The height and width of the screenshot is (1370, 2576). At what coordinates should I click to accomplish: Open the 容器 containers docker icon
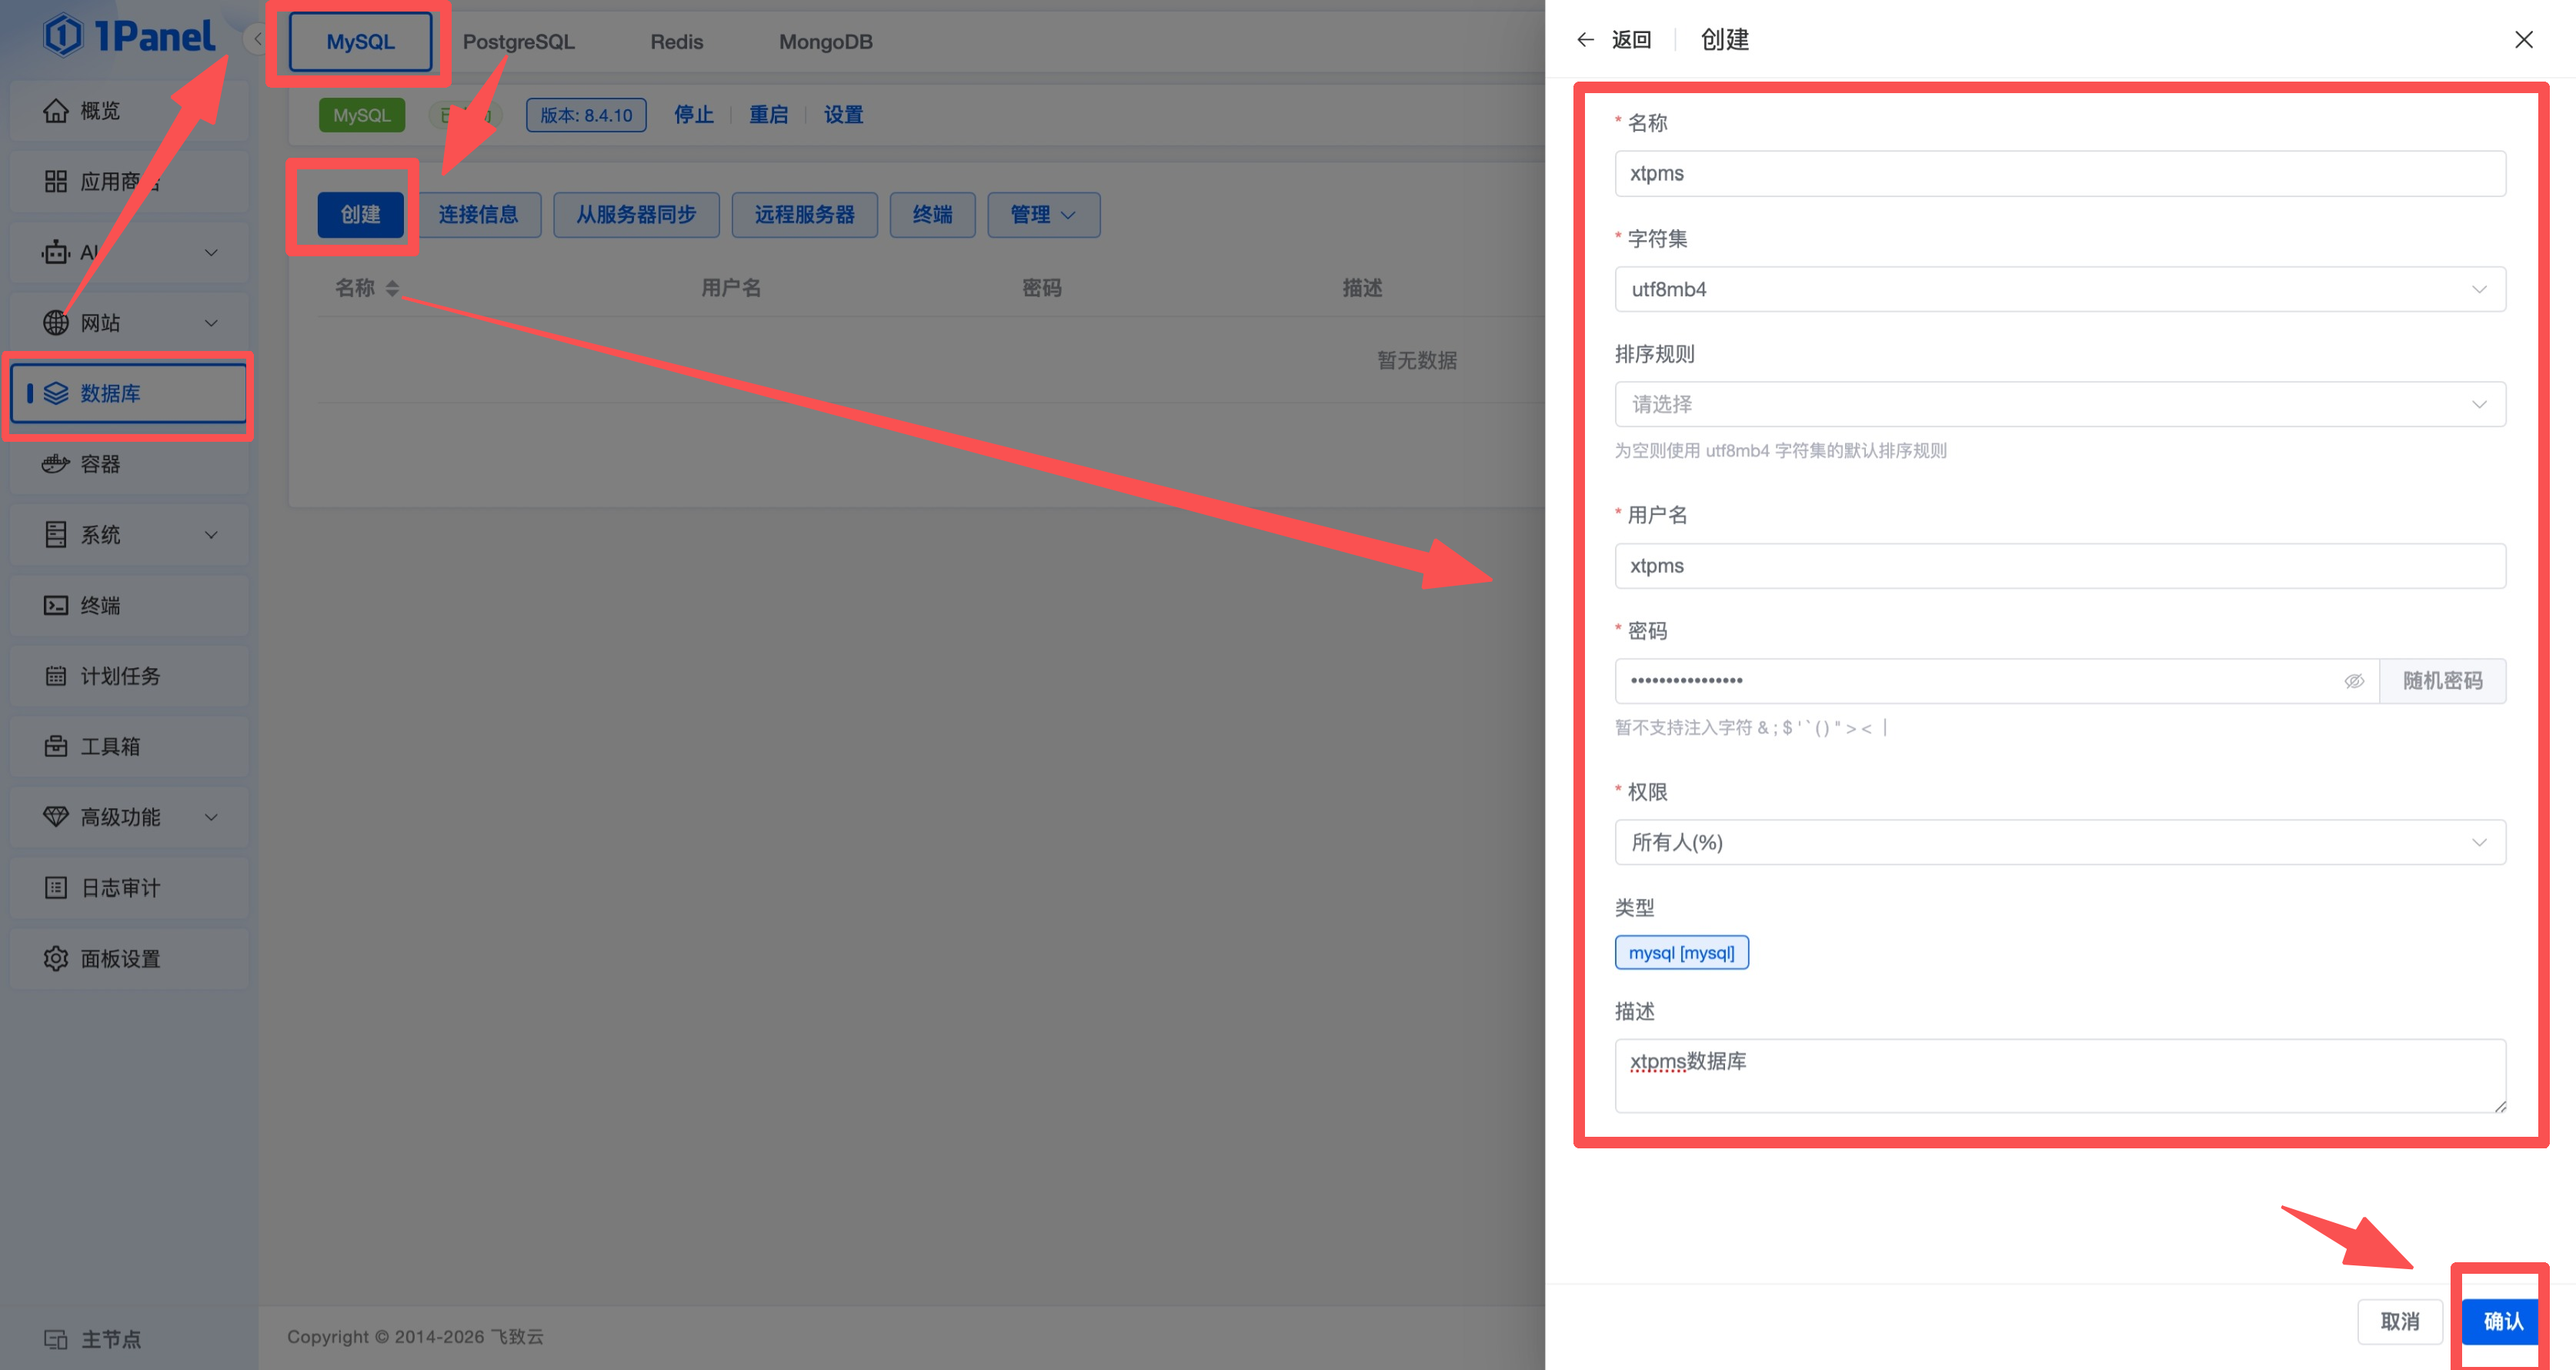(56, 464)
